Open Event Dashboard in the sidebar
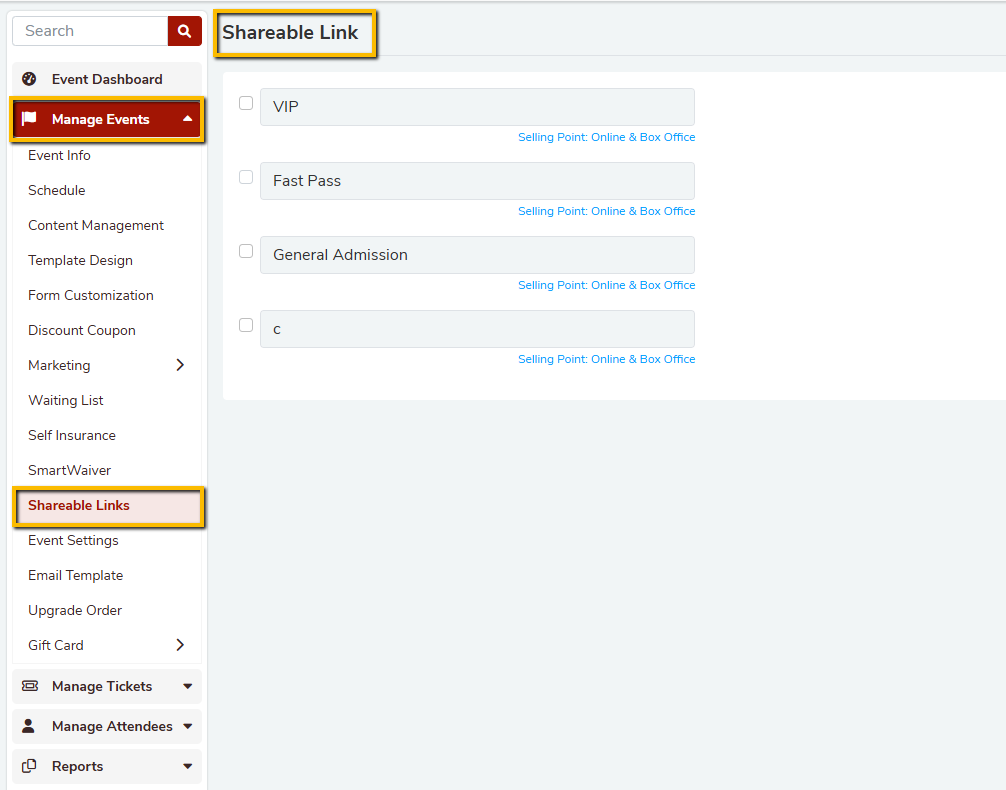 click(107, 79)
